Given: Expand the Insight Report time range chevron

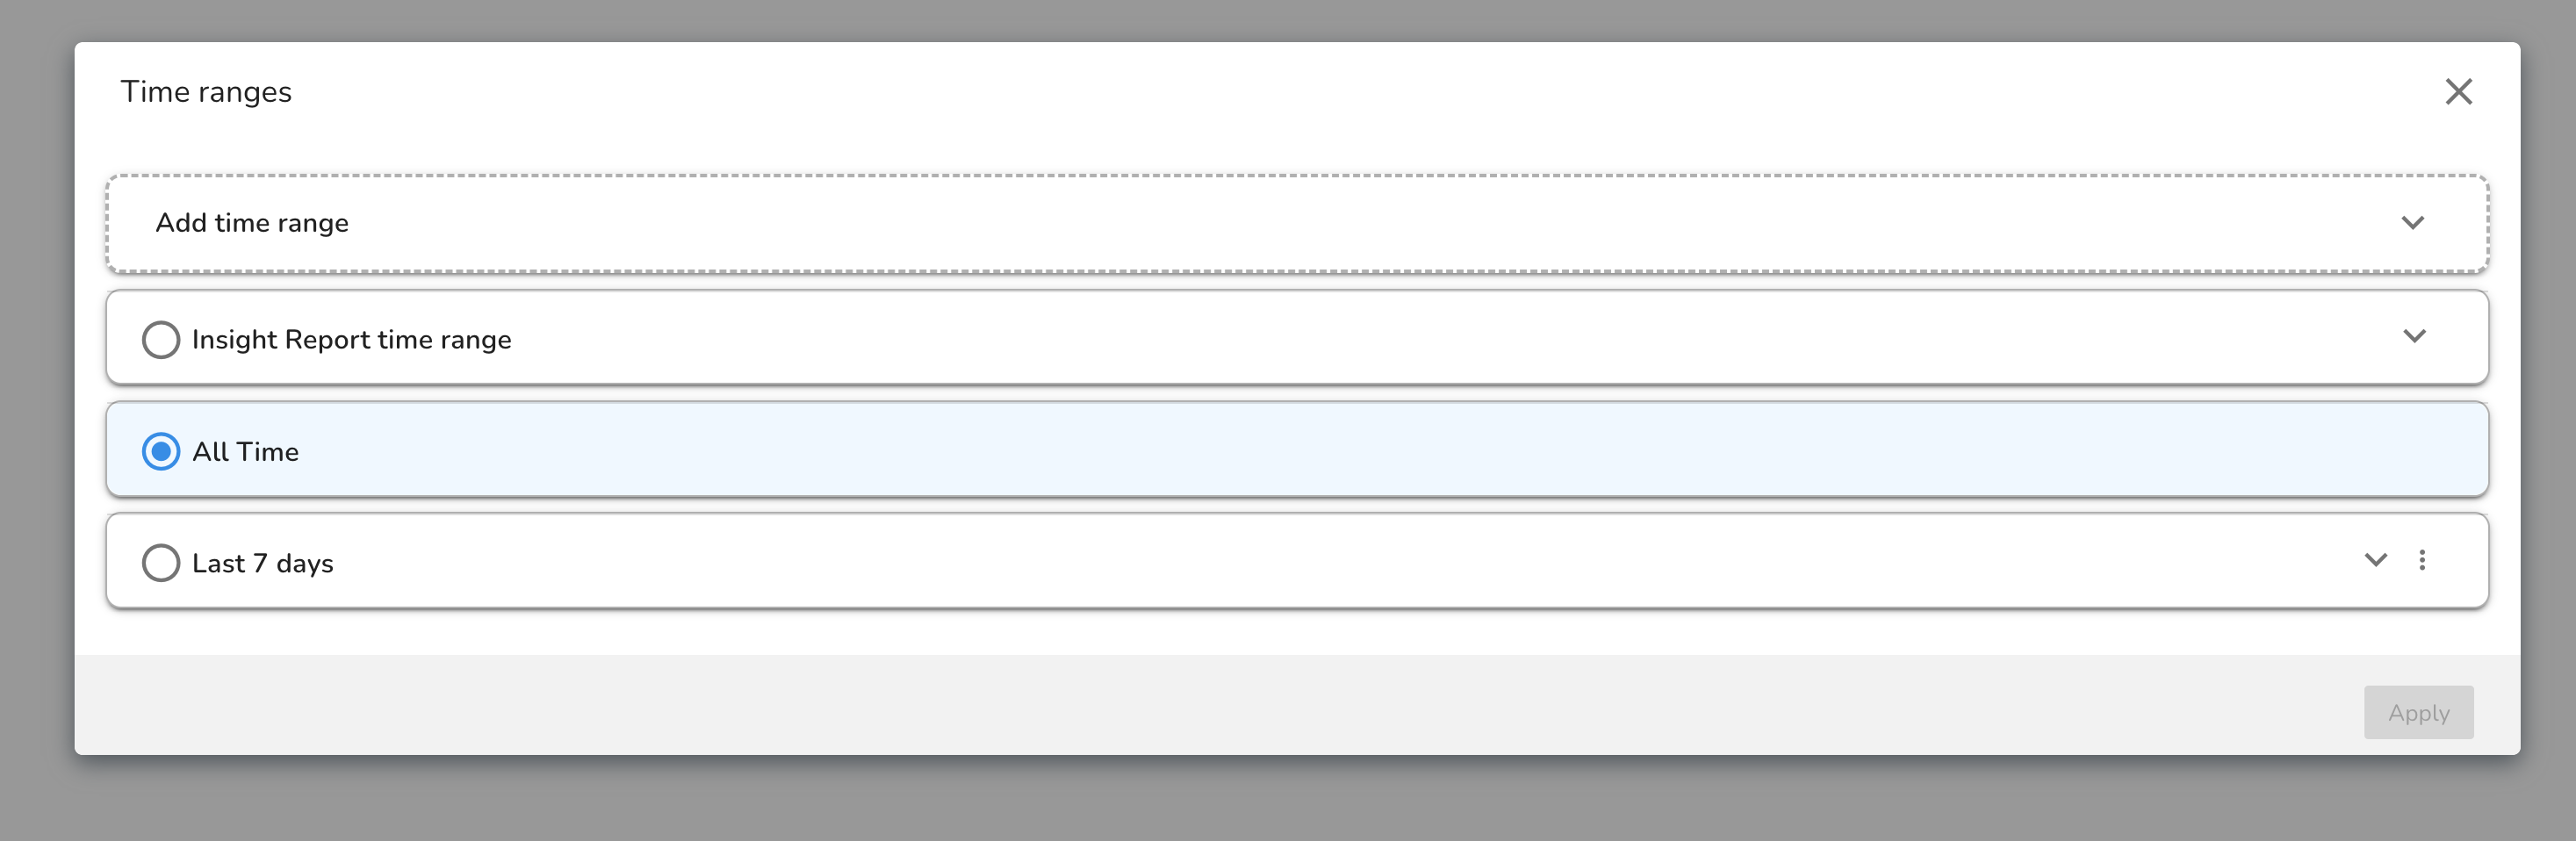Looking at the screenshot, I should pos(2414,336).
